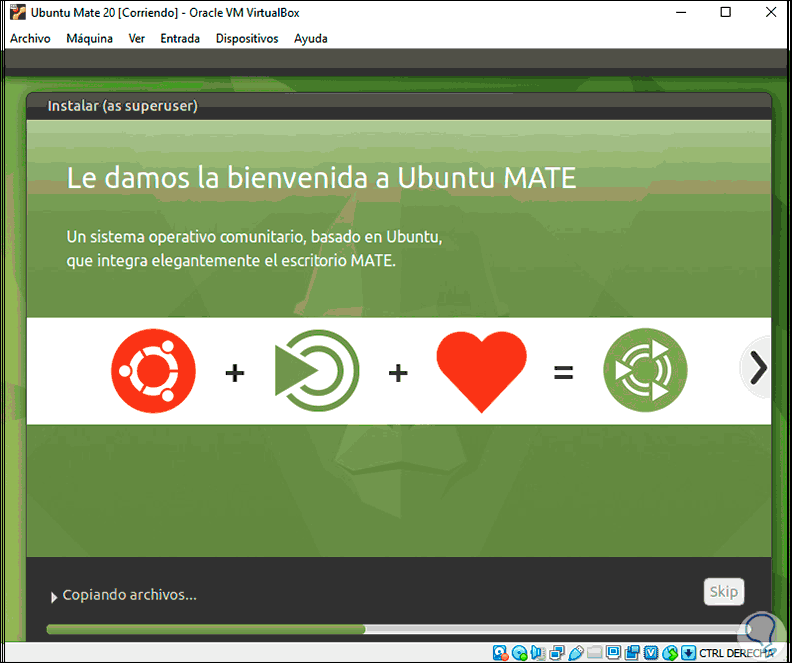Open the Ver menu

(136, 38)
